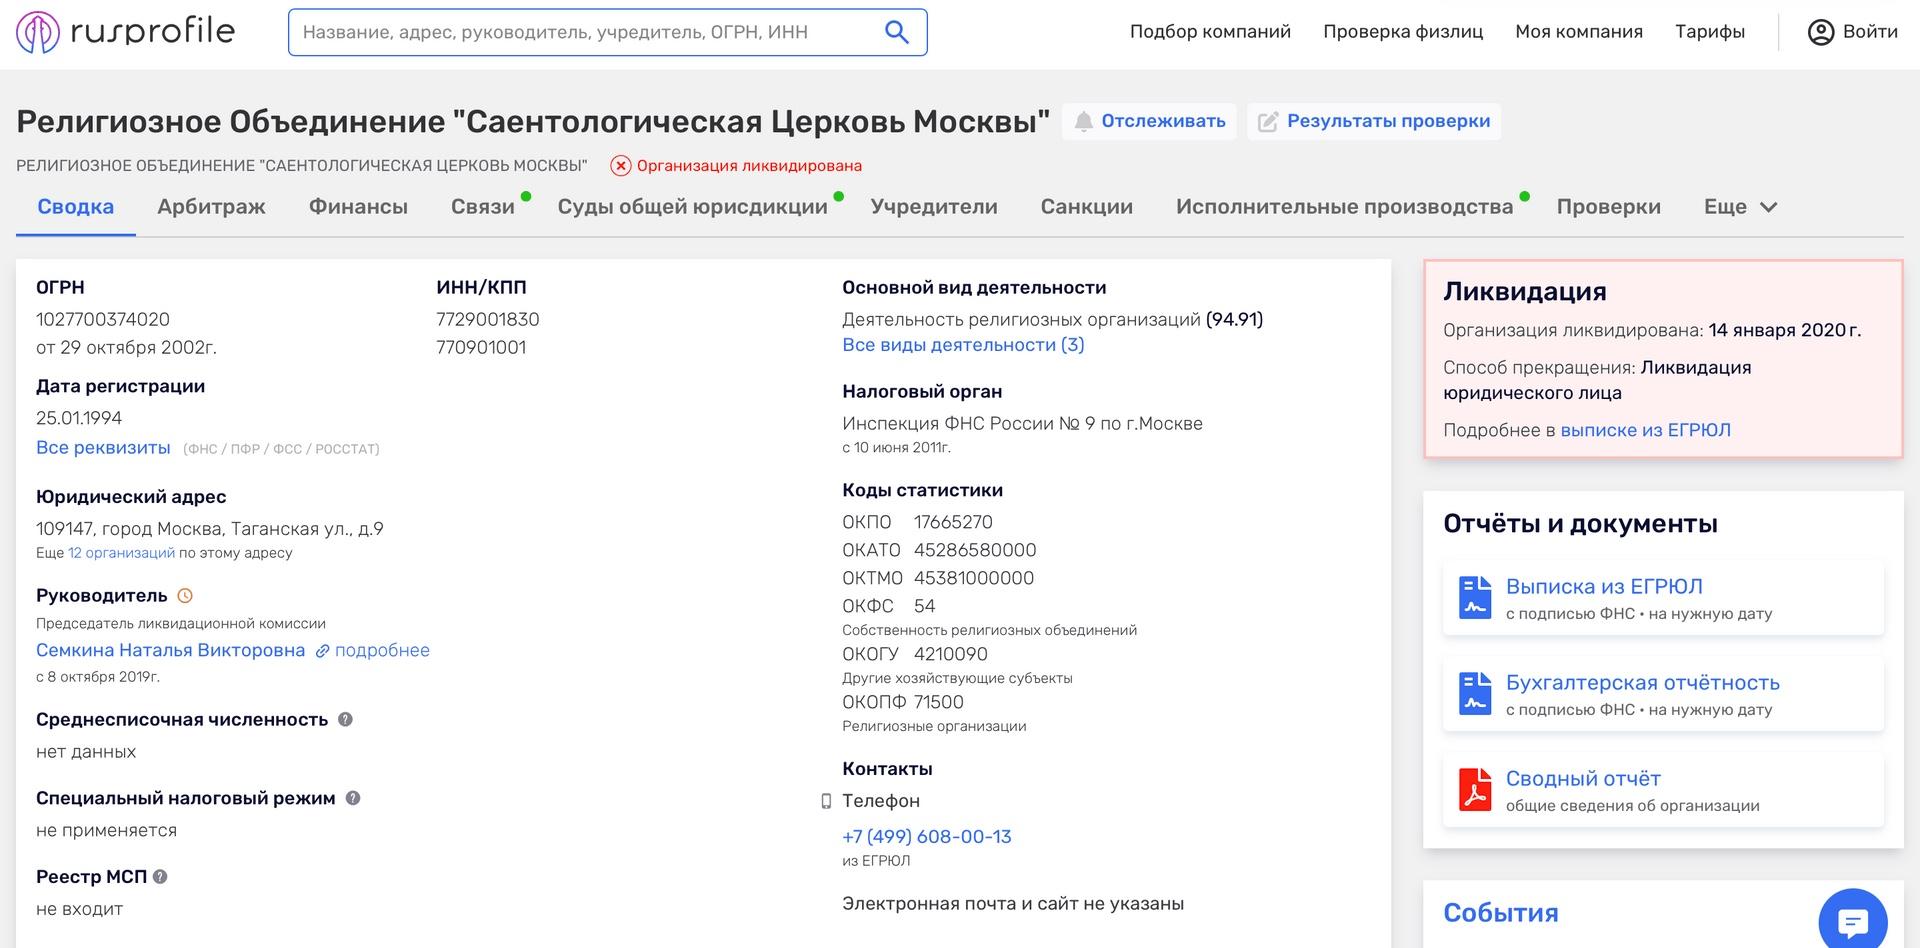
Task: Click the link icon before подробнее
Action: pos(322,651)
